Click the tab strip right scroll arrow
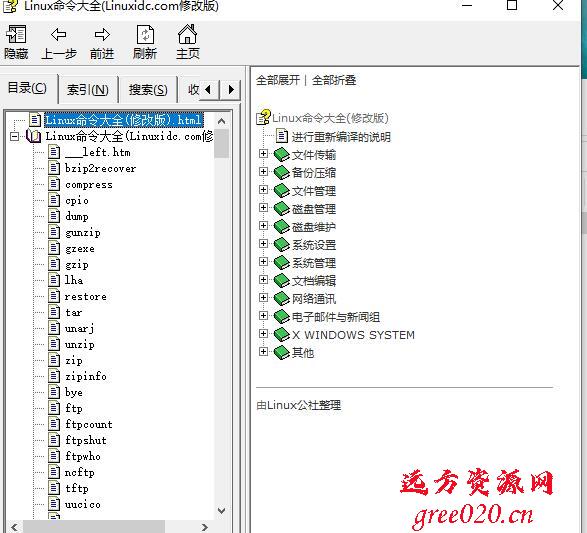Screen dimensions: 587x533 [x=231, y=90]
